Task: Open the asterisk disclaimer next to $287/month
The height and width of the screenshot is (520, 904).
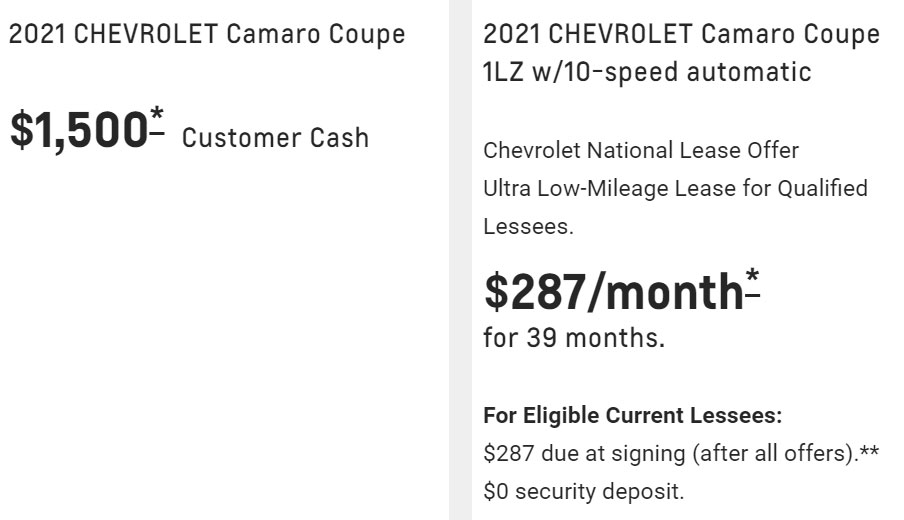Action: coord(752,282)
